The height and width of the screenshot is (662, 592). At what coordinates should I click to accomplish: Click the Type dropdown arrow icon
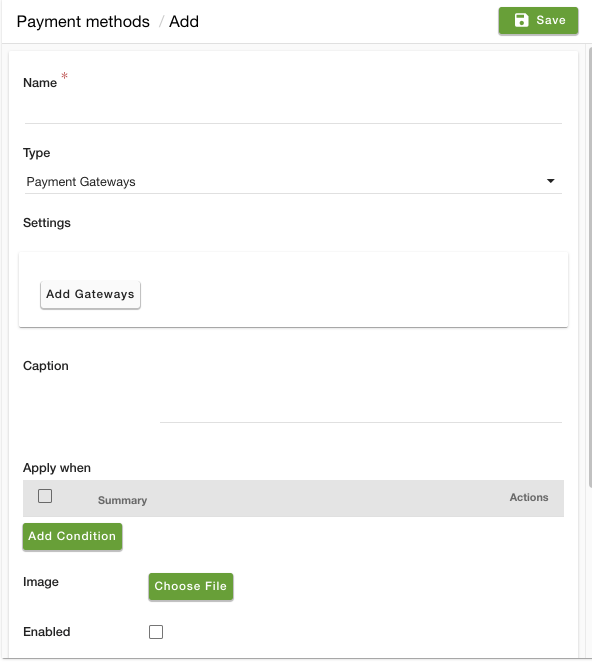(x=550, y=181)
